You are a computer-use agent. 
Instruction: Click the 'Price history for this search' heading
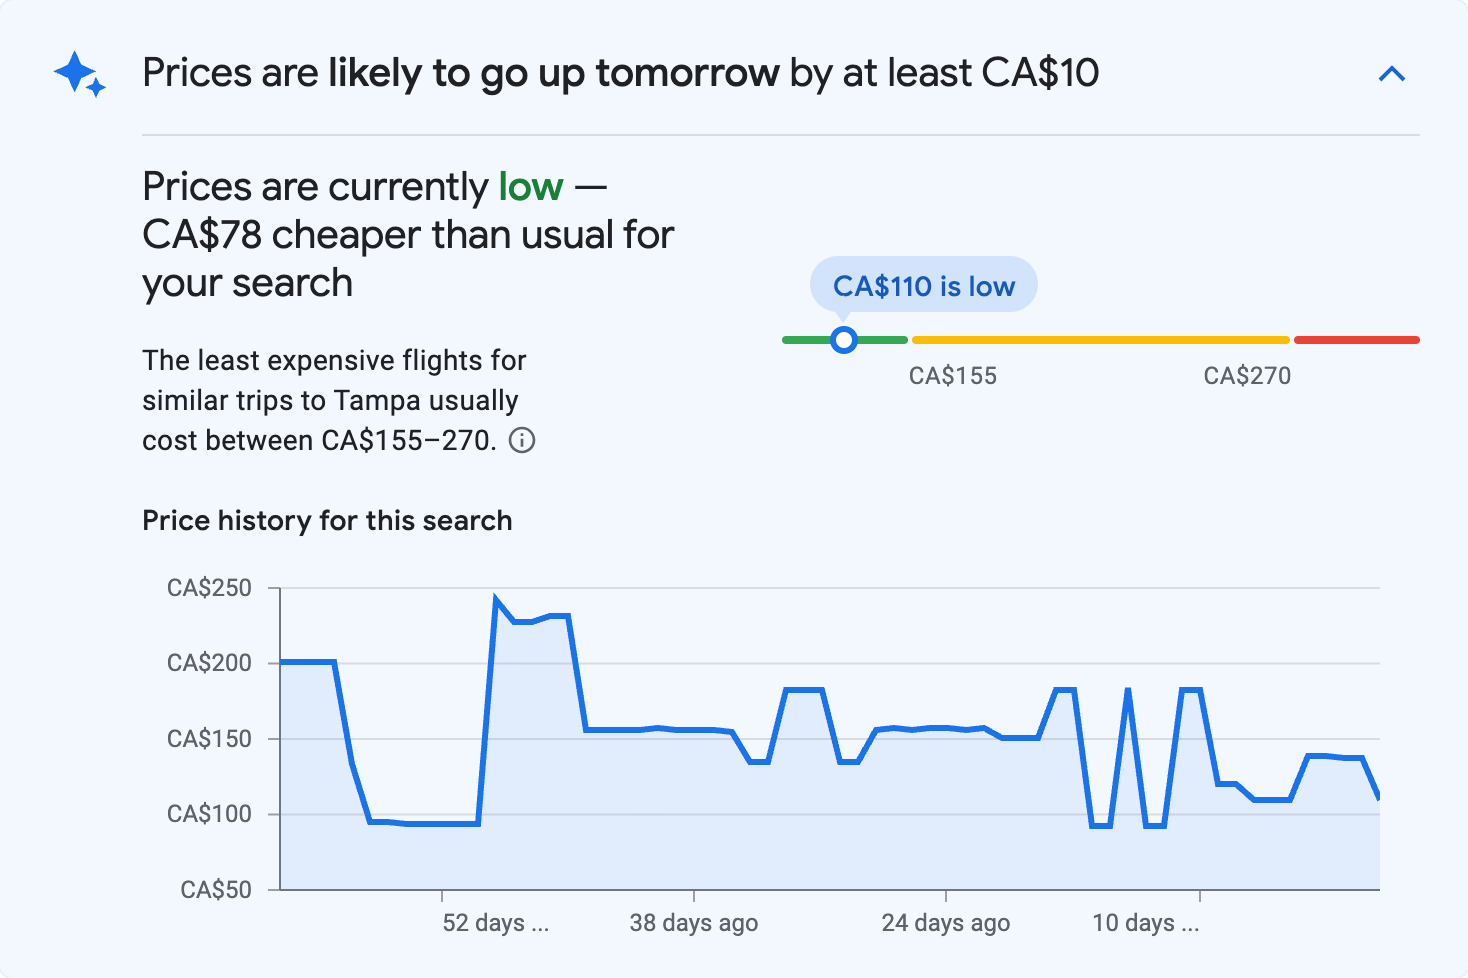coord(327,521)
